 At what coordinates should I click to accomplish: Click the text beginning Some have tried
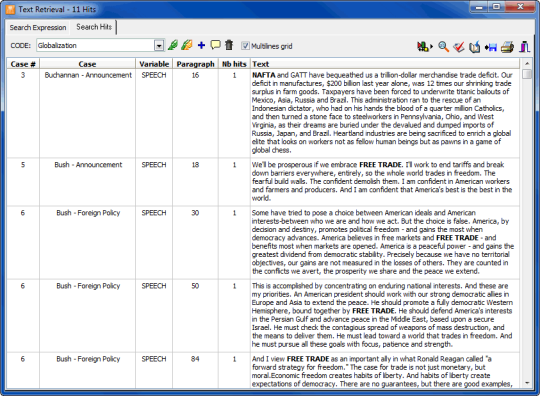(385, 242)
